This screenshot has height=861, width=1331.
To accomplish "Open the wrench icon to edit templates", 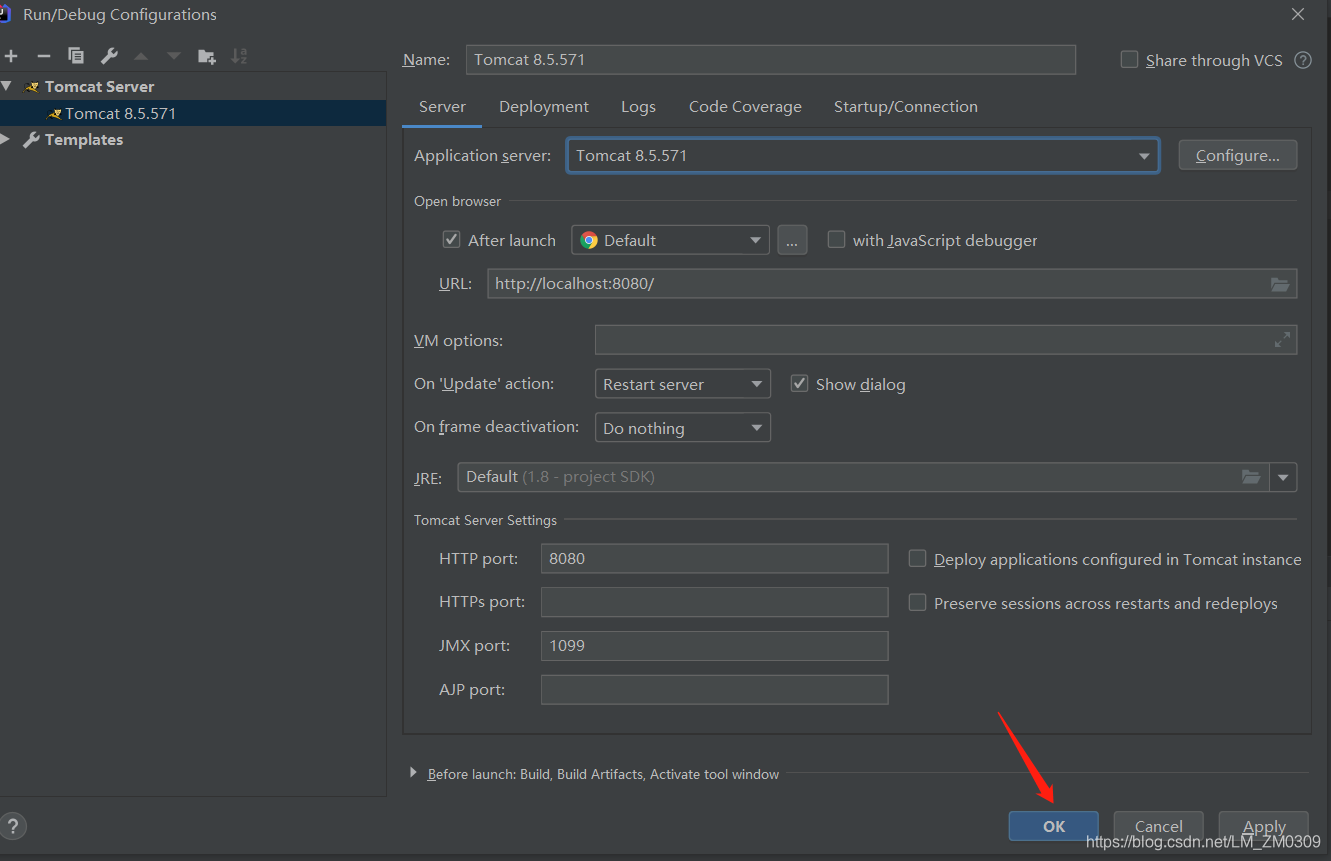I will point(109,56).
